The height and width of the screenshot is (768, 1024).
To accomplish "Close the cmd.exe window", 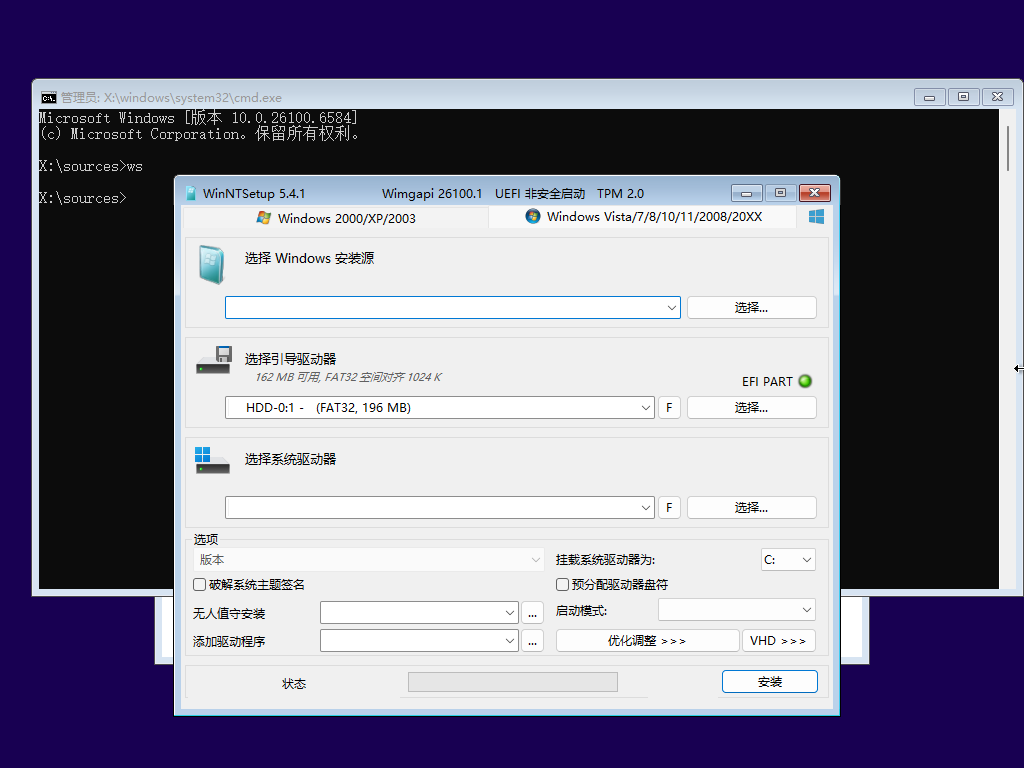I will pyautogui.click(x=997, y=97).
